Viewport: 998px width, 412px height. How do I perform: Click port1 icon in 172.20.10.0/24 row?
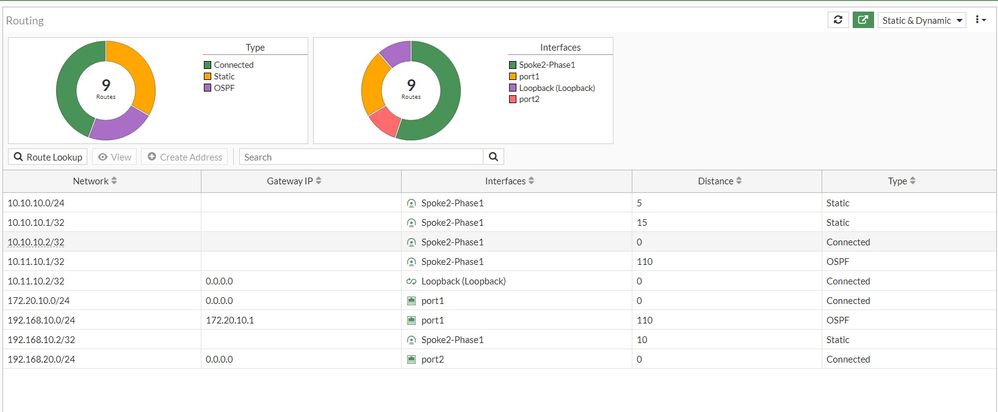(411, 301)
